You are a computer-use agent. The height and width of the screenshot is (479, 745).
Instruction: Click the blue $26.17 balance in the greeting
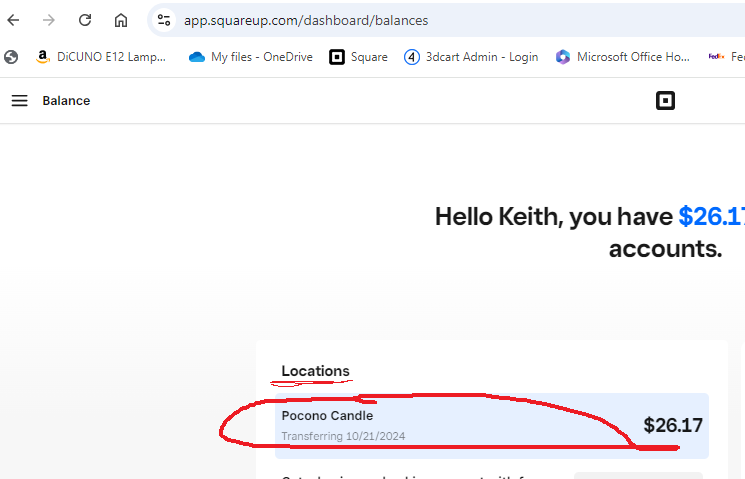coord(711,216)
